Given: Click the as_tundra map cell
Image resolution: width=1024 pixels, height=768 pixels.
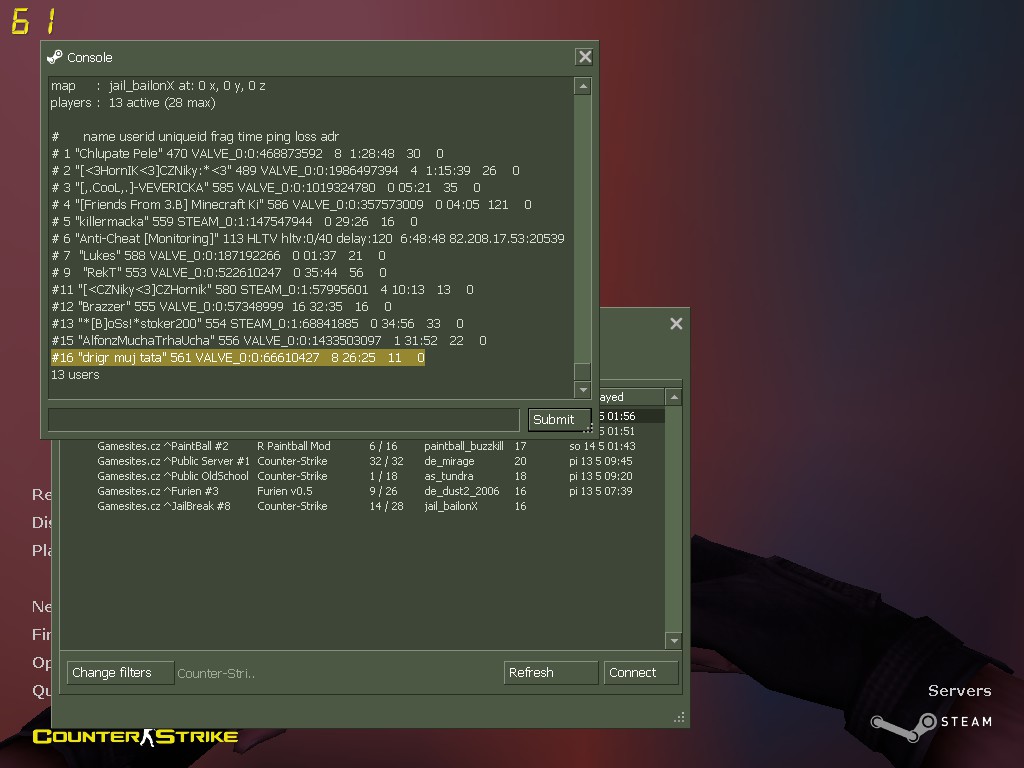Looking at the screenshot, I should click(449, 477).
